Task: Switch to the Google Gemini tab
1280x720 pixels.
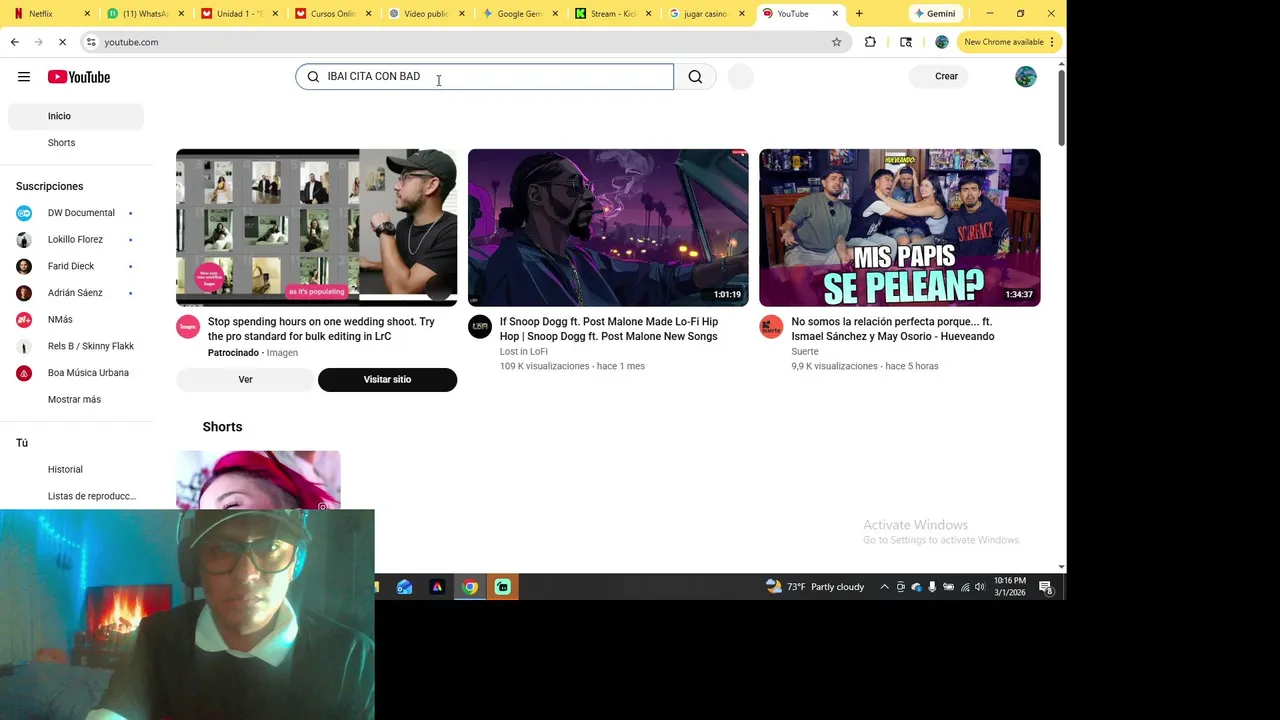Action: pos(519,14)
